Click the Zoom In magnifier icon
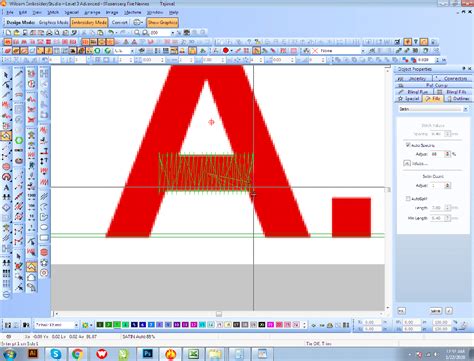The width and height of the screenshot is (474, 361). (137, 33)
